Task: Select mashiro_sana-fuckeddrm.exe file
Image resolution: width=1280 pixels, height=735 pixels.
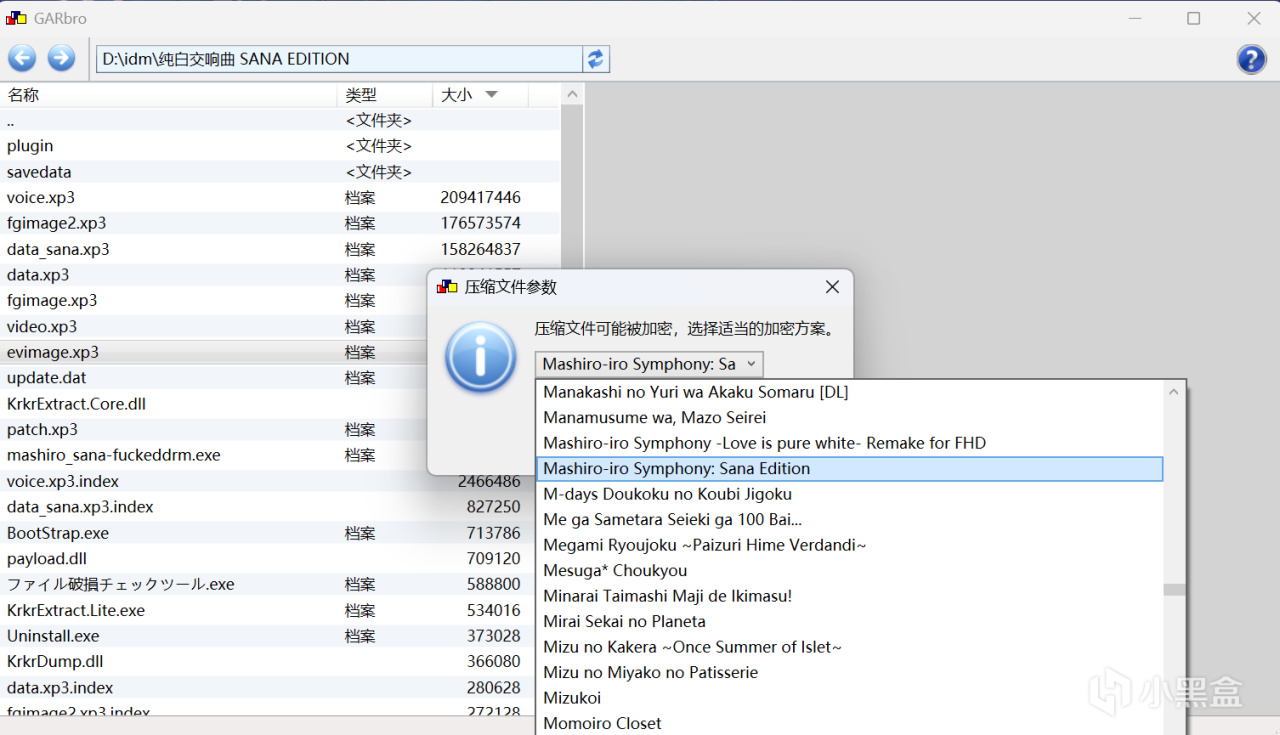Action: 213,455
